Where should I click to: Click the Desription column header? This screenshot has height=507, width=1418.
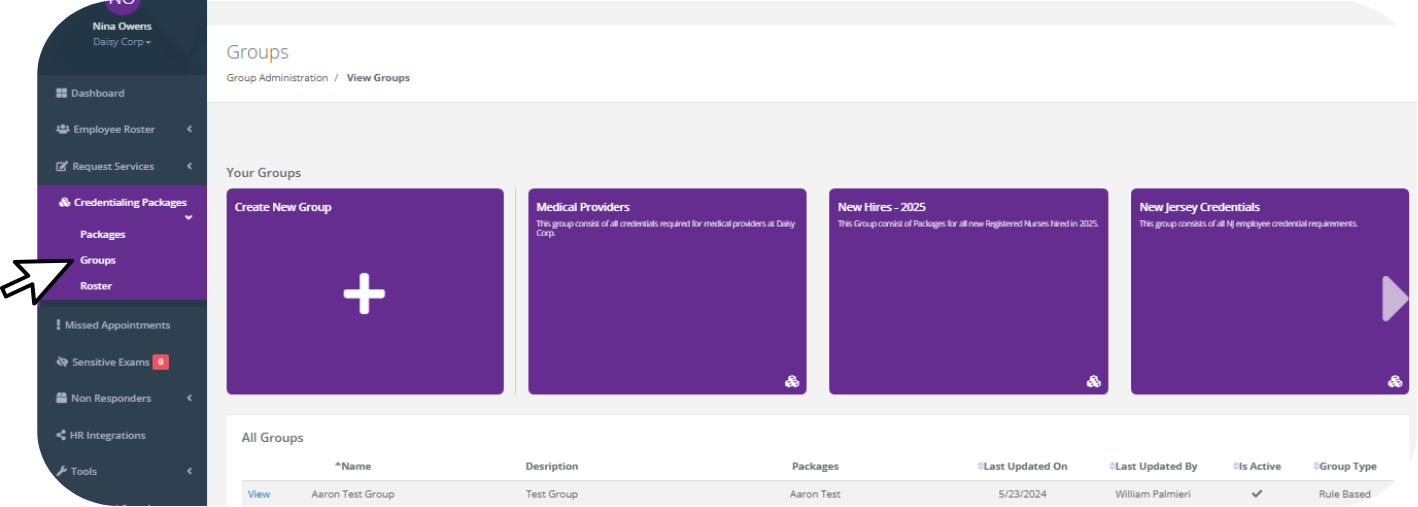point(552,466)
